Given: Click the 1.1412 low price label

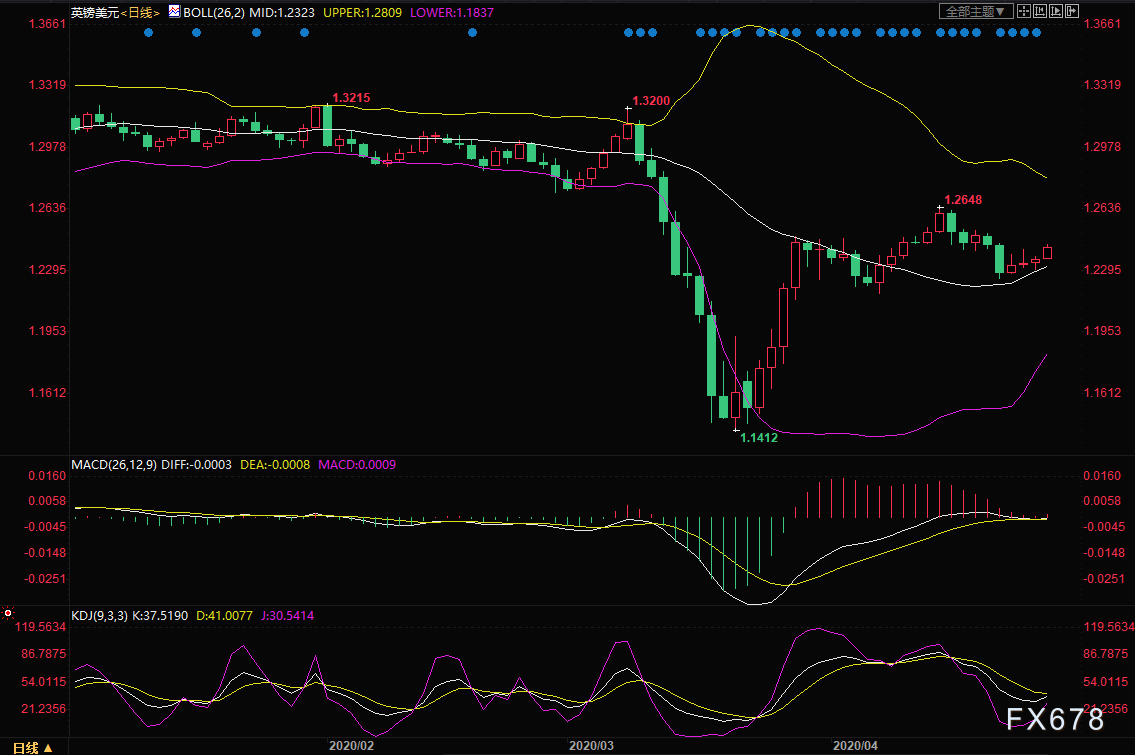Looking at the screenshot, I should 759,437.
